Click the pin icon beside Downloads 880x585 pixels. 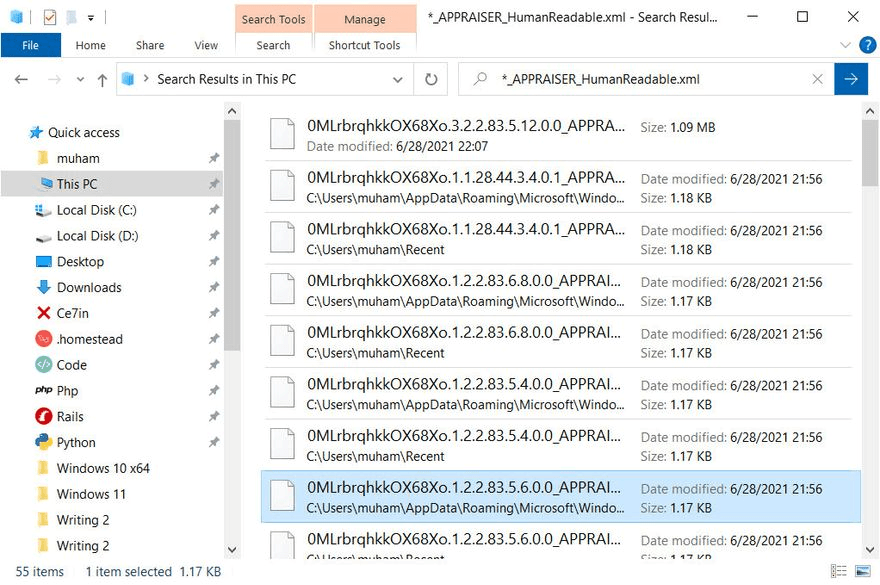214,287
